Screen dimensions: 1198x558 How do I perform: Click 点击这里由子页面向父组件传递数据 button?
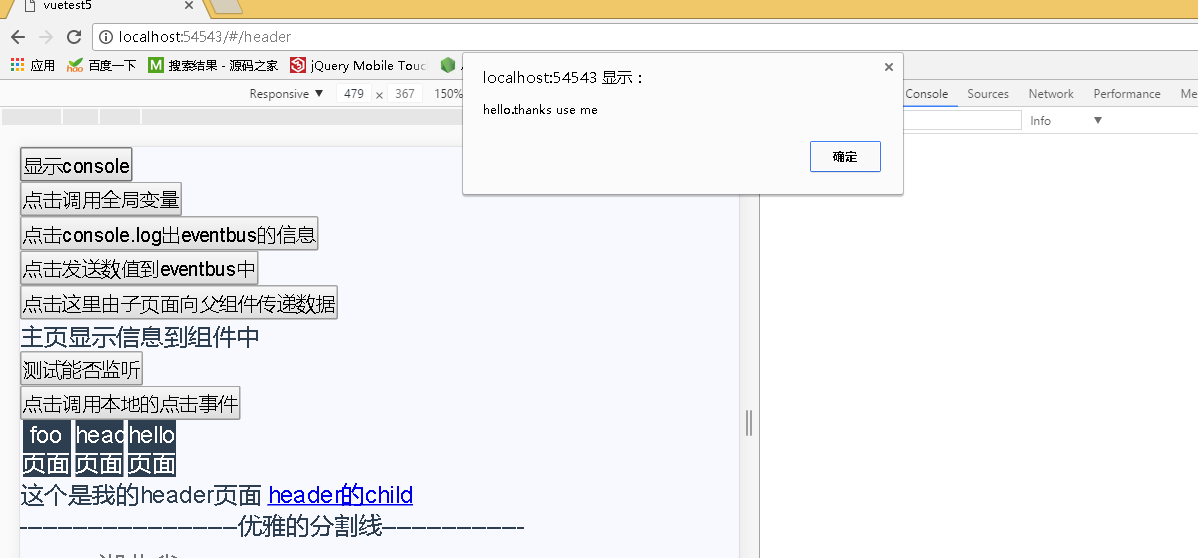[179, 303]
